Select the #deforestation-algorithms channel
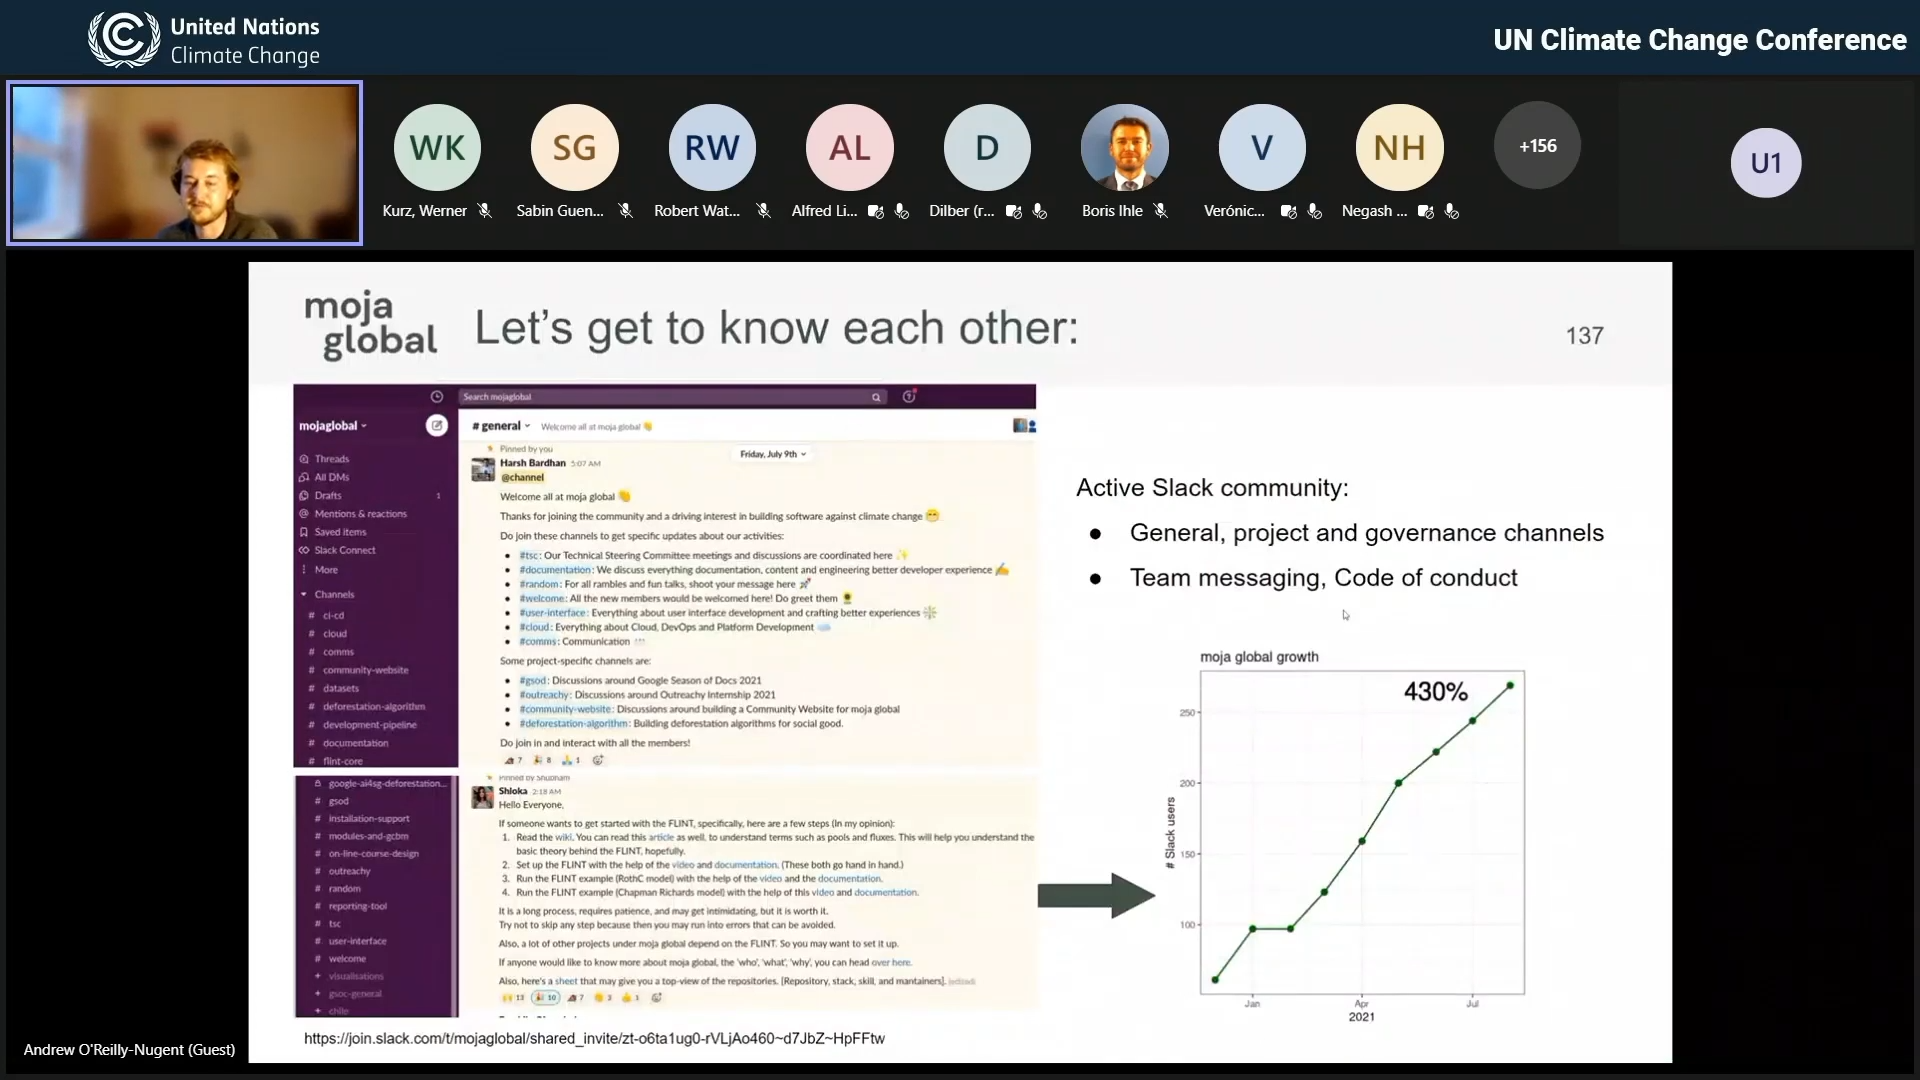This screenshot has width=1920, height=1080. (371, 705)
